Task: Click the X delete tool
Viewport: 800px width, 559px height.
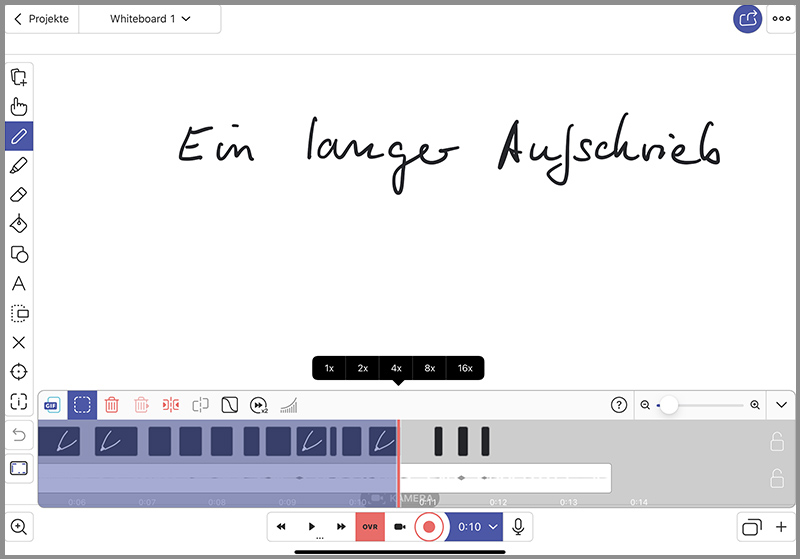Action: point(19,342)
